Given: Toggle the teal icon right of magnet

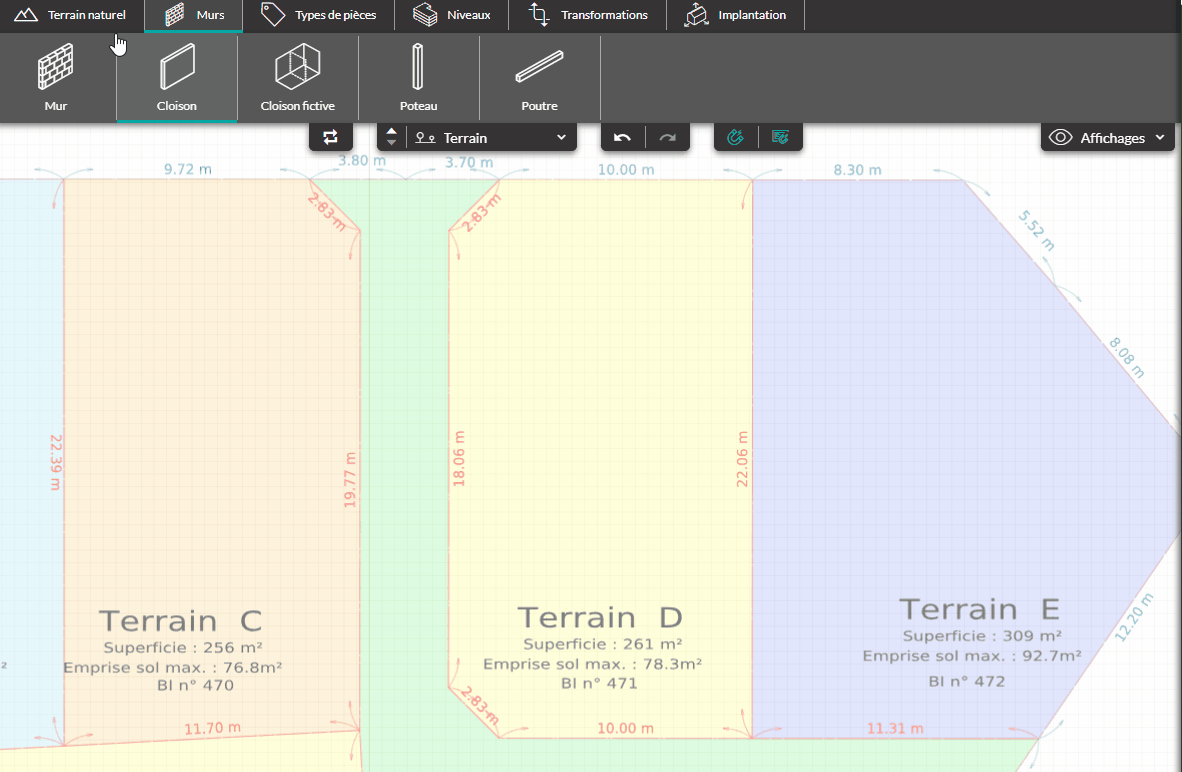Looking at the screenshot, I should [781, 138].
